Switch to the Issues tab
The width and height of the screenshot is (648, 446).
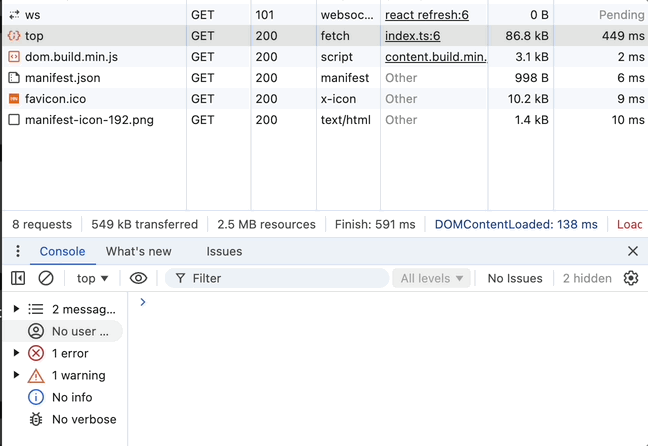pyautogui.click(x=224, y=251)
